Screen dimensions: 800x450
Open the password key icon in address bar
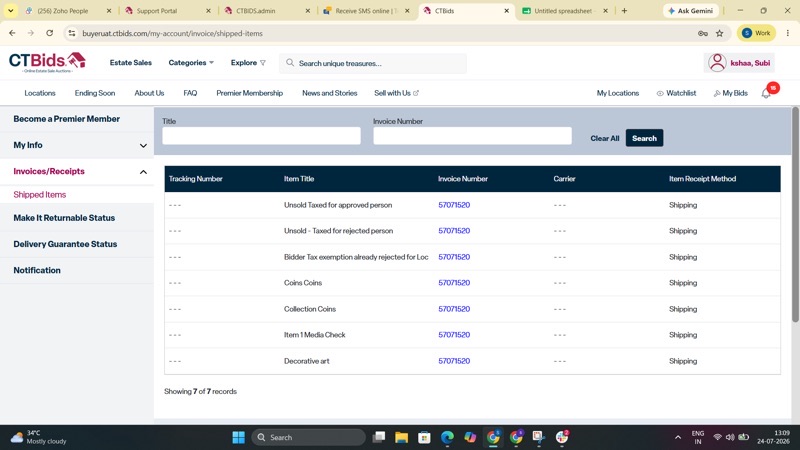703,33
